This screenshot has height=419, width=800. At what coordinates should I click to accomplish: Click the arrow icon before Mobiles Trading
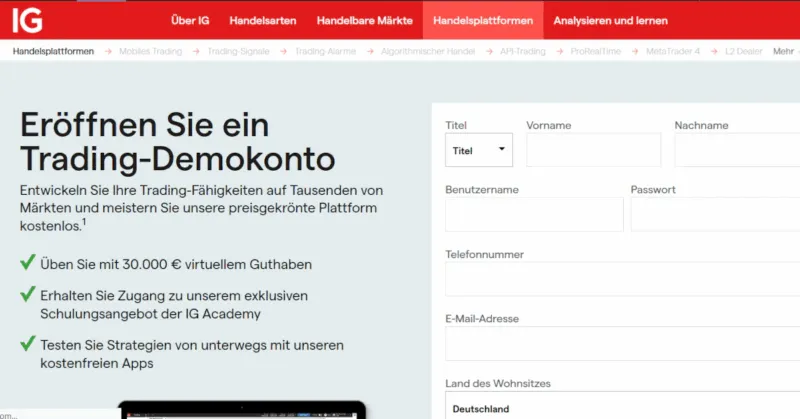click(108, 52)
